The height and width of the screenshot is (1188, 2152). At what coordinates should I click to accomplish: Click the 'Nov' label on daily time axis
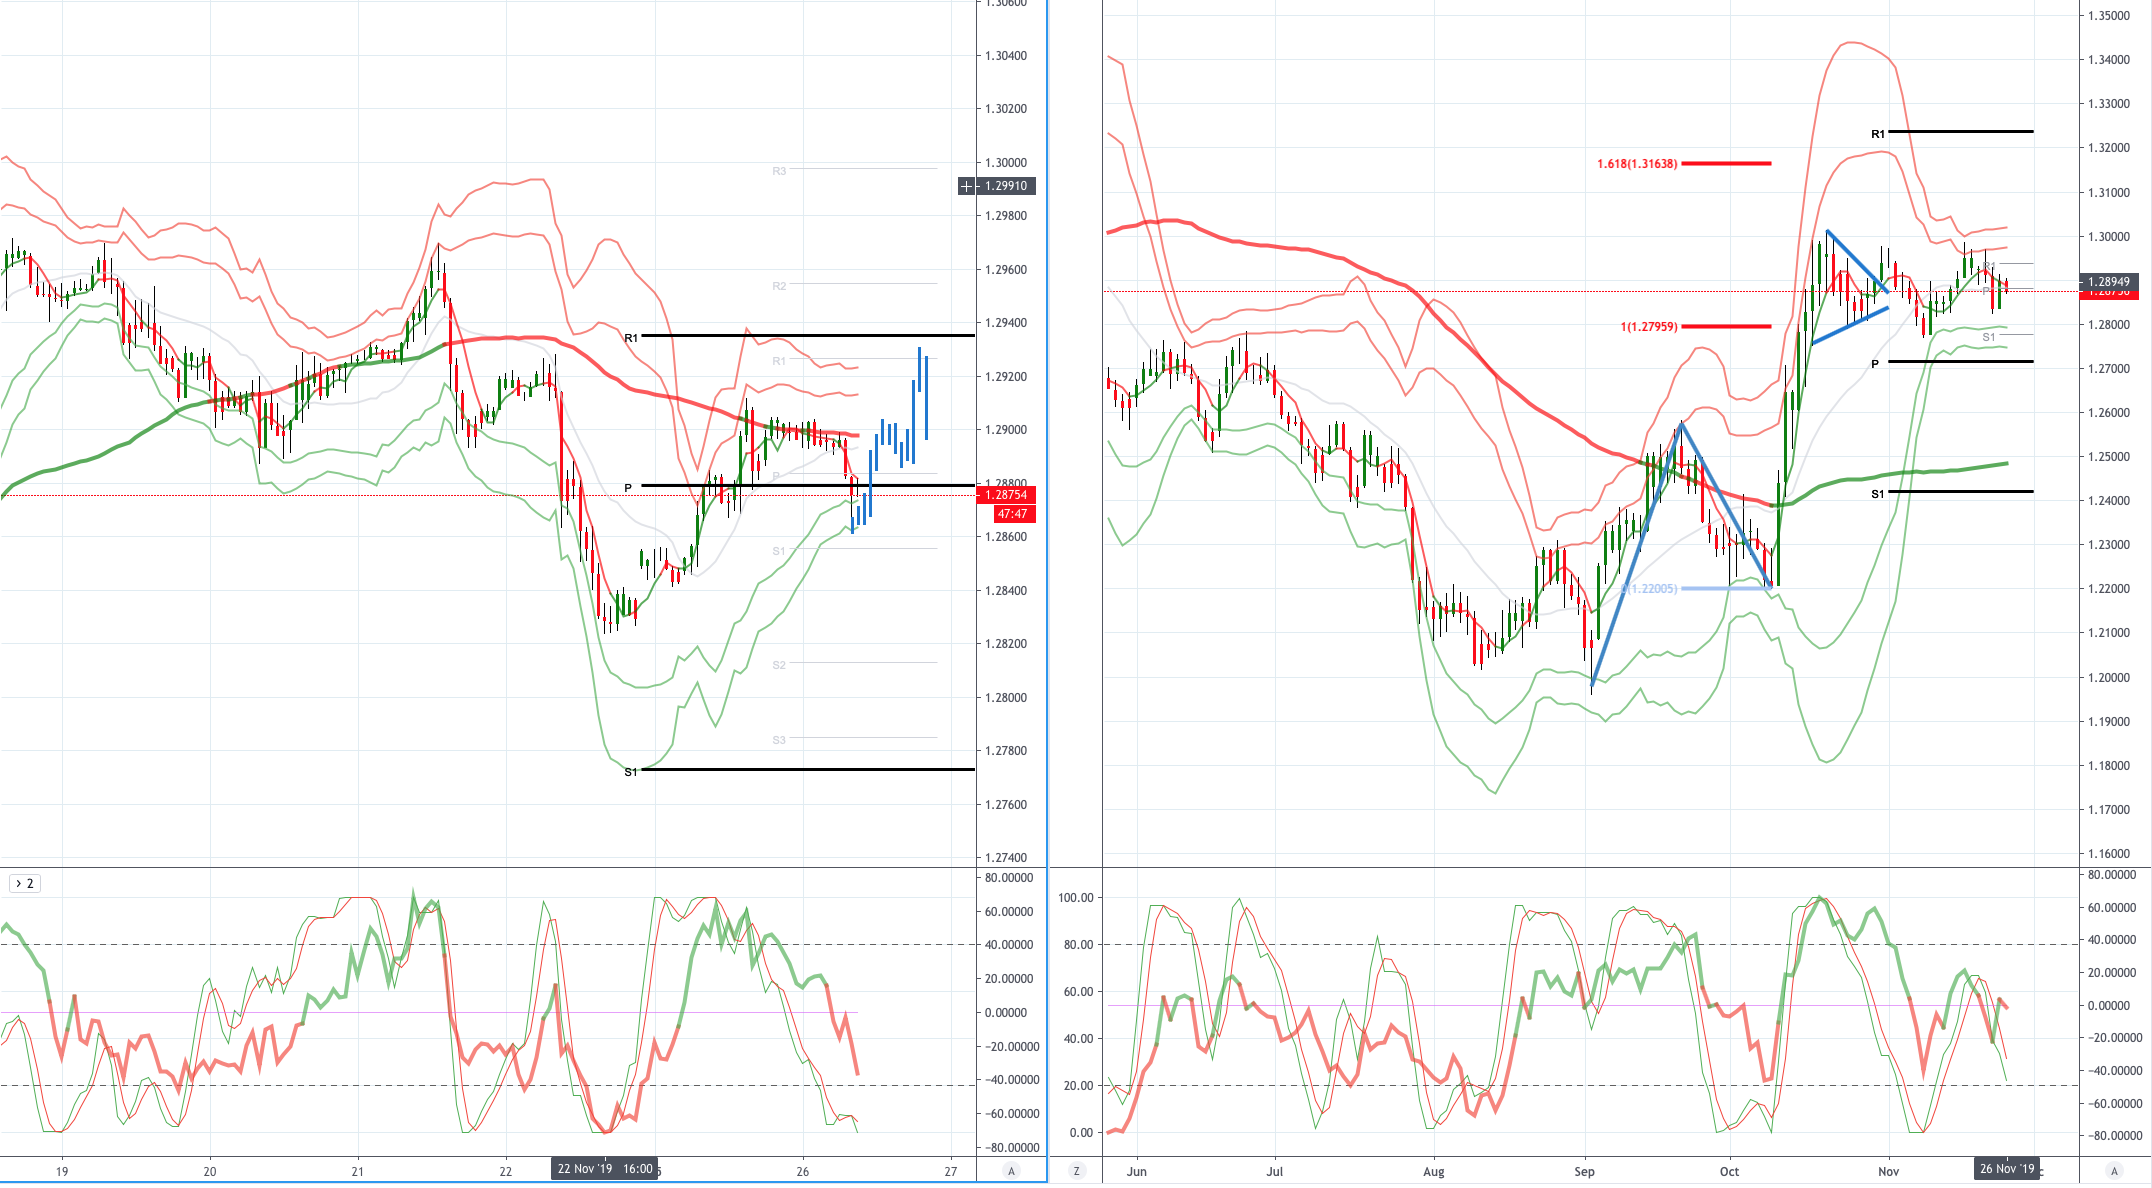click(1889, 1171)
